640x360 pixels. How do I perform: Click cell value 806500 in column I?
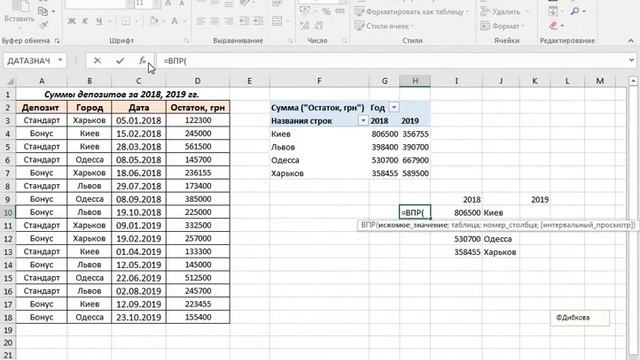[x=456, y=213]
